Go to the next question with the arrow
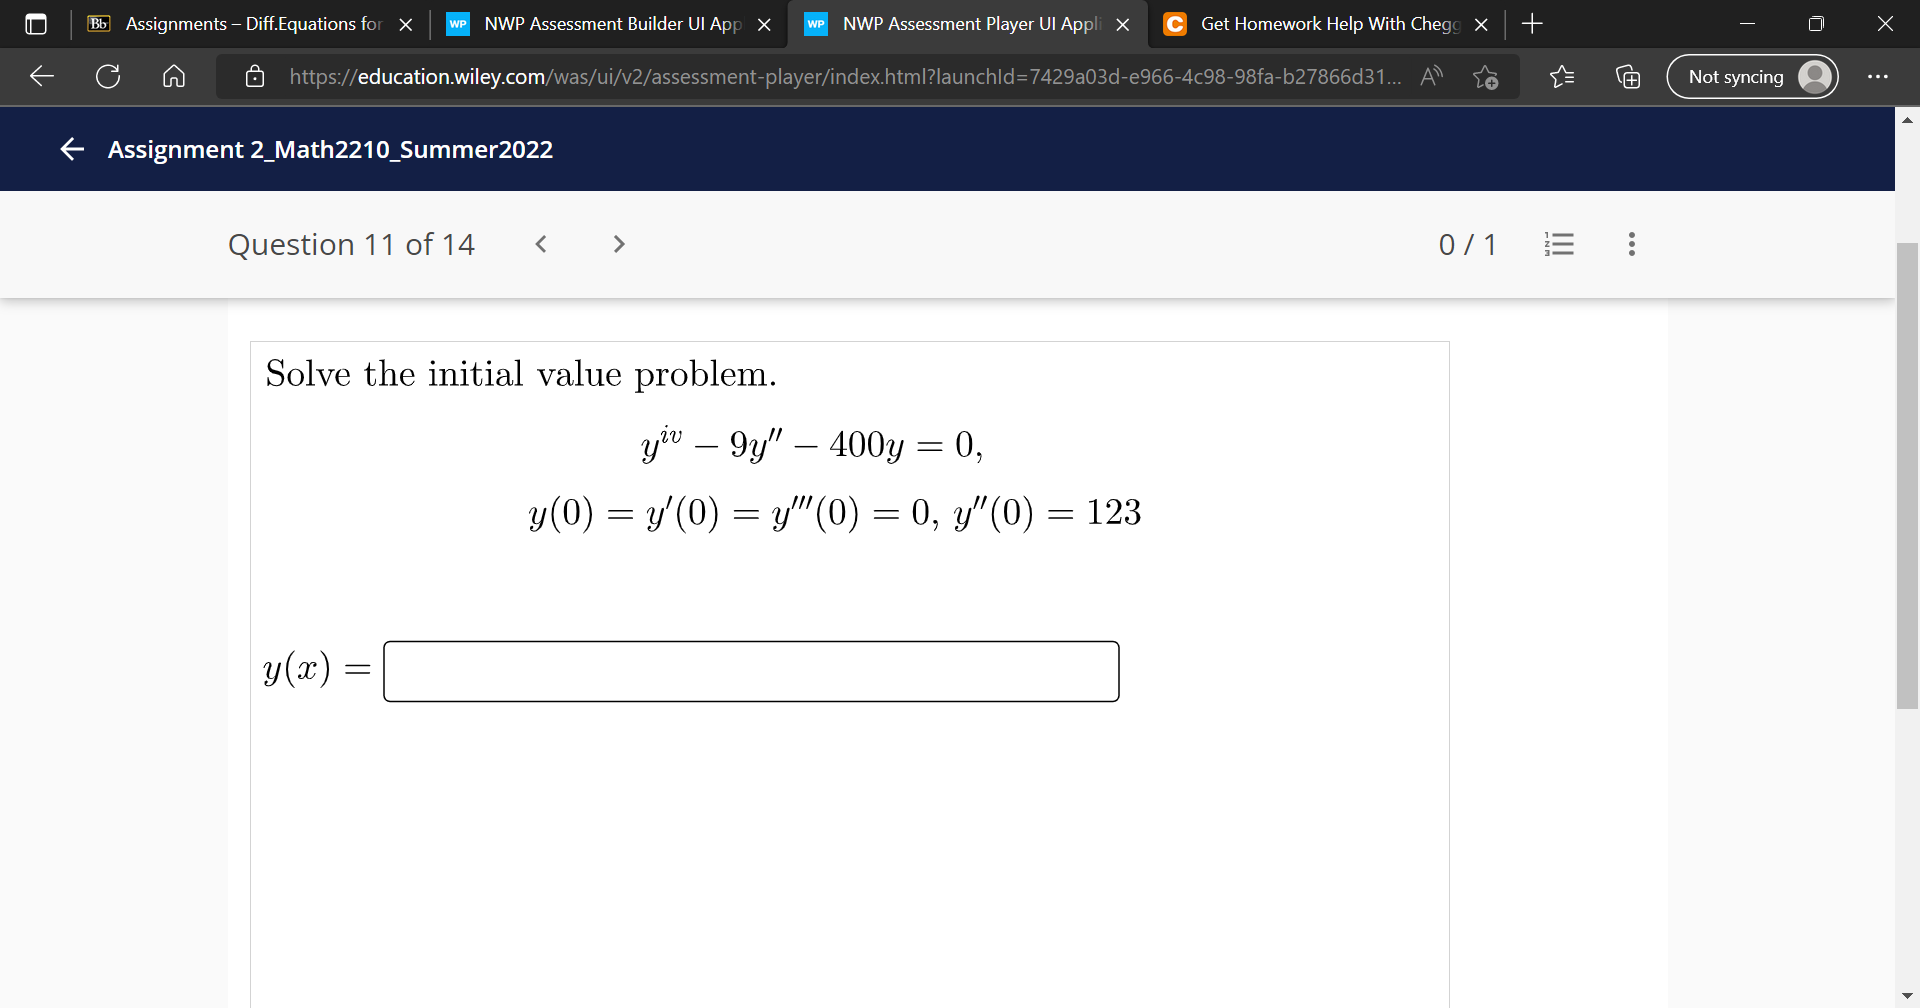The width and height of the screenshot is (1920, 1008). [x=618, y=244]
